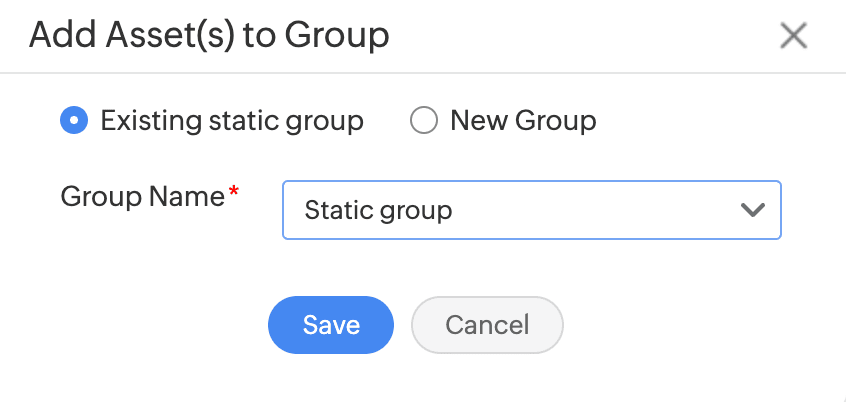Click the empty radio circle beside New Group
The image size is (846, 402).
pos(424,121)
